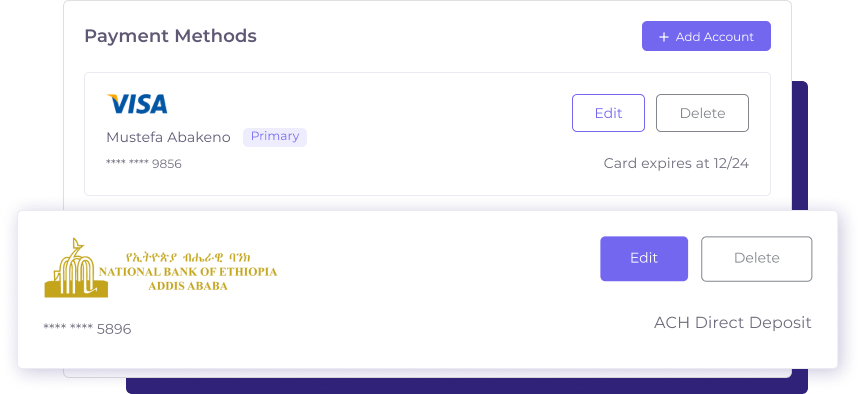Click the card expiry date text
This screenshot has height=394, width=862.
[x=676, y=163]
